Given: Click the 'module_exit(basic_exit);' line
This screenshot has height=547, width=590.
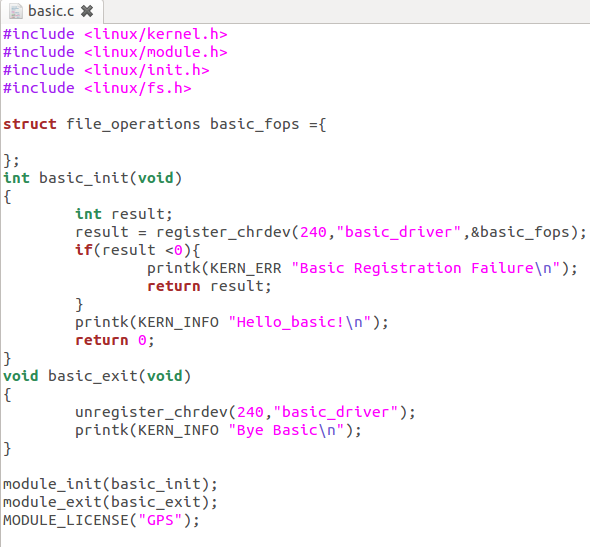Looking at the screenshot, I should [111, 502].
